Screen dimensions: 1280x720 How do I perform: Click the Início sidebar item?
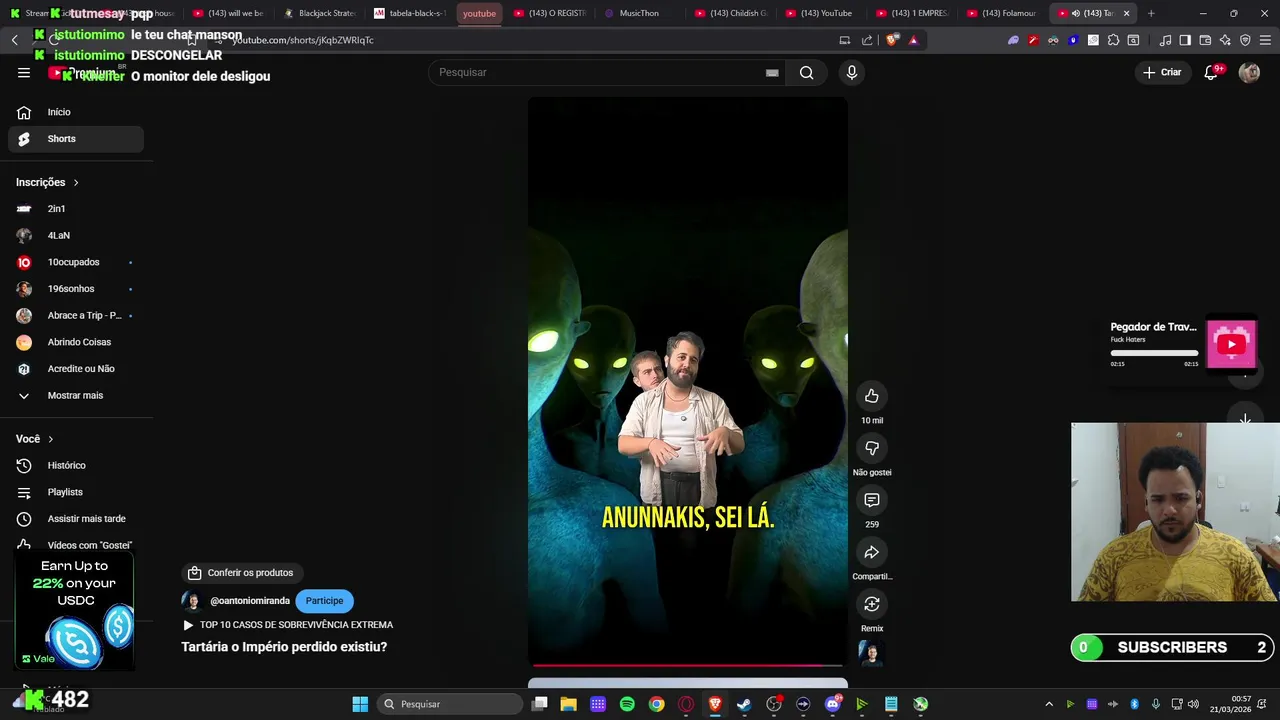[76, 112]
